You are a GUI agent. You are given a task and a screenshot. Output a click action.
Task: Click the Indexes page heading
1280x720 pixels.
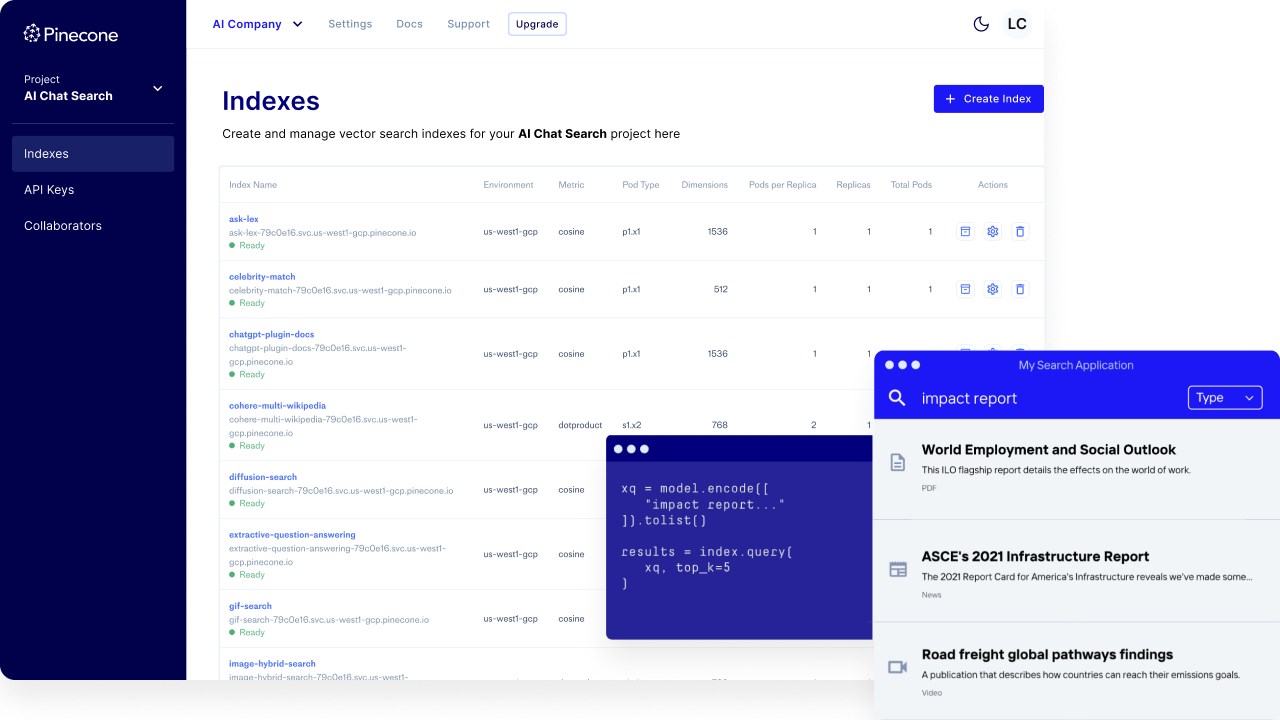pyautogui.click(x=271, y=101)
